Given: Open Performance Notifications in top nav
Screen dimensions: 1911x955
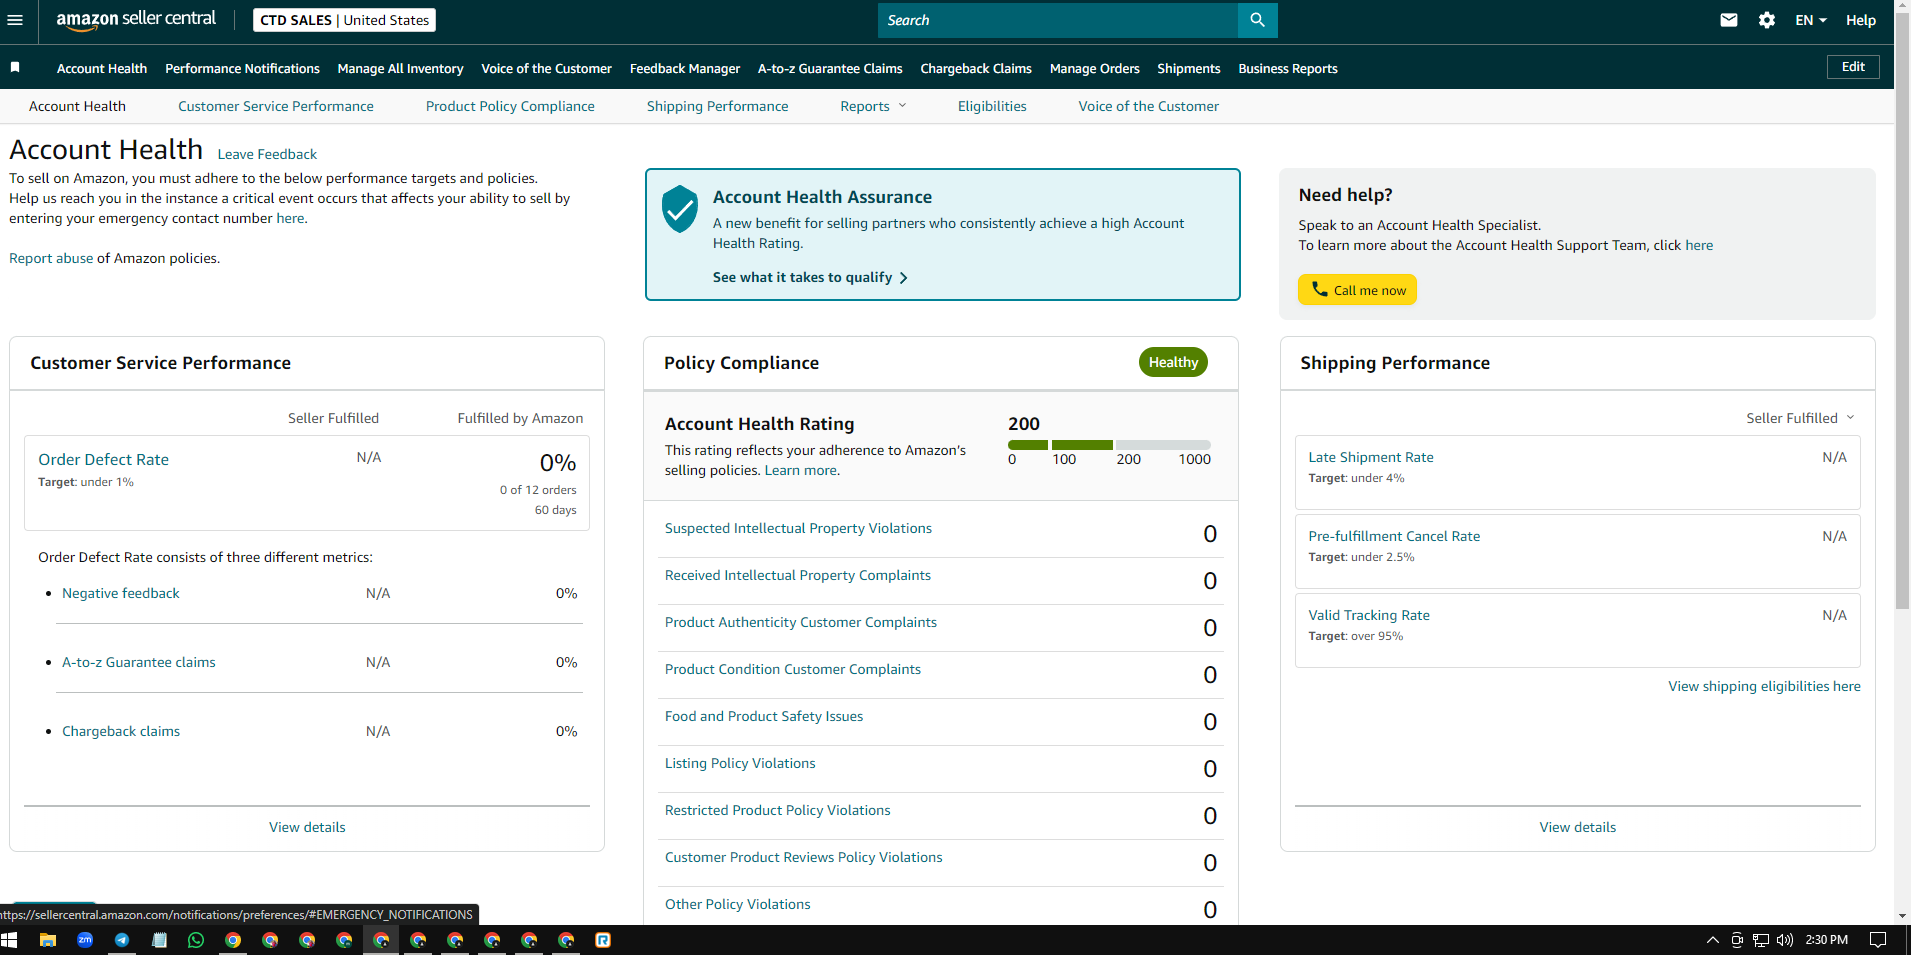Looking at the screenshot, I should point(242,68).
